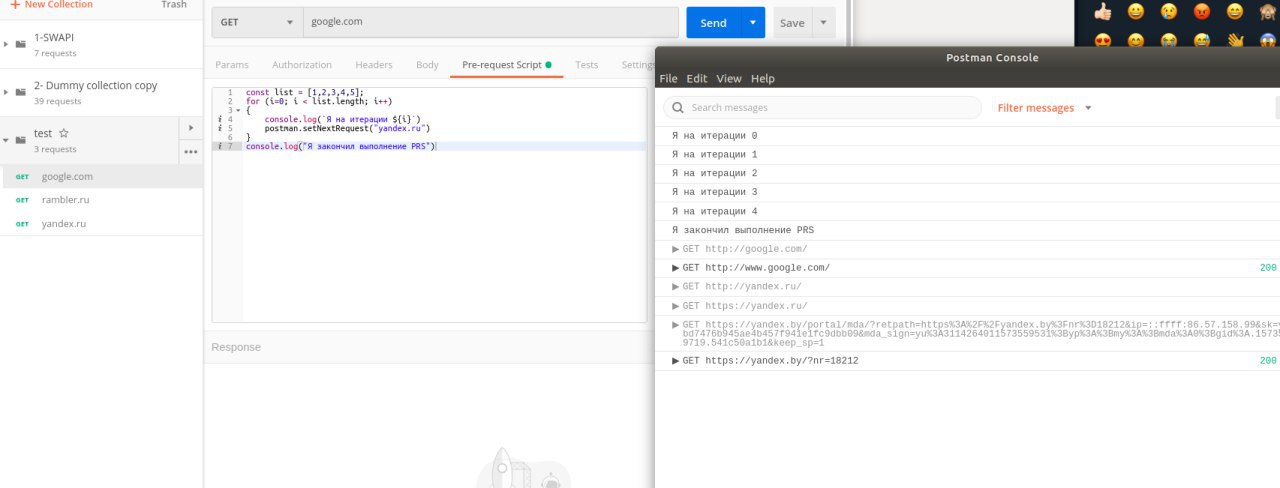1280x488 pixels.
Task: Click the GET badge next to rambler.ru
Action: pyautogui.click(x=22, y=200)
